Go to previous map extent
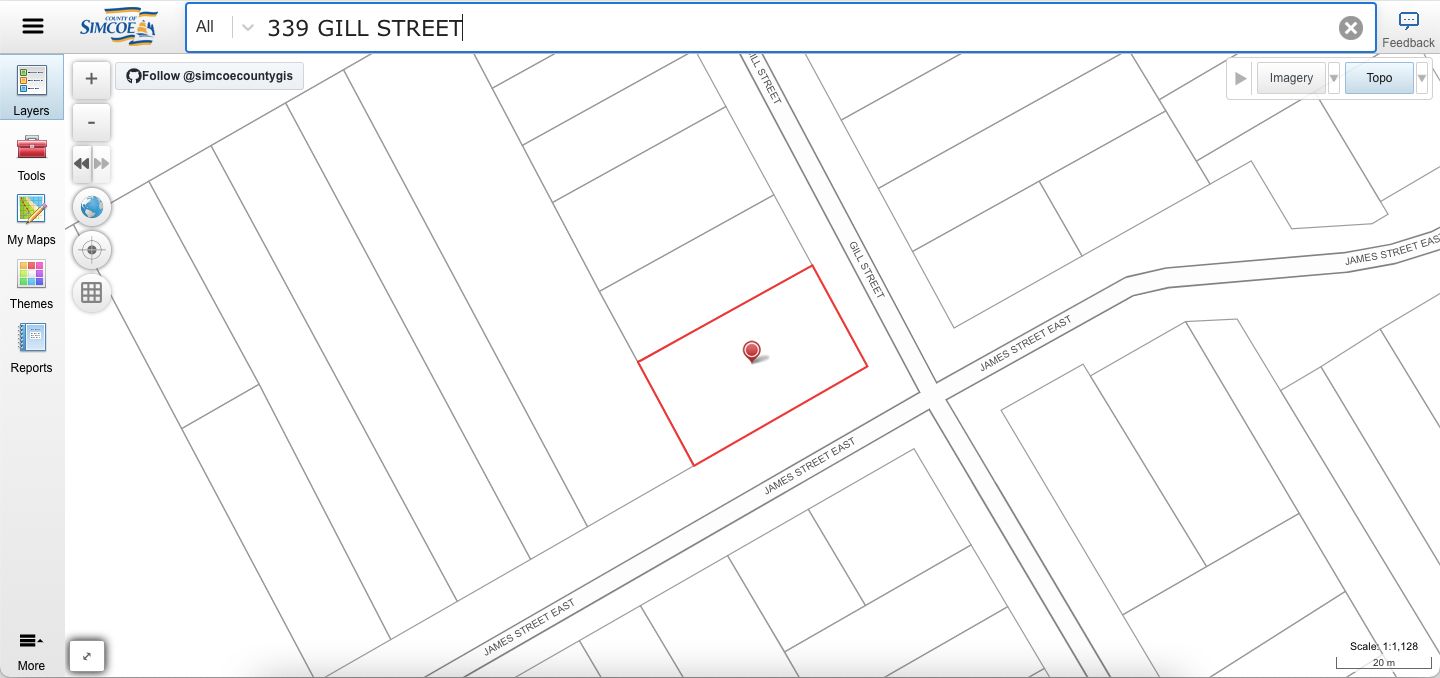This screenshot has height=678, width=1440. click(x=82, y=163)
